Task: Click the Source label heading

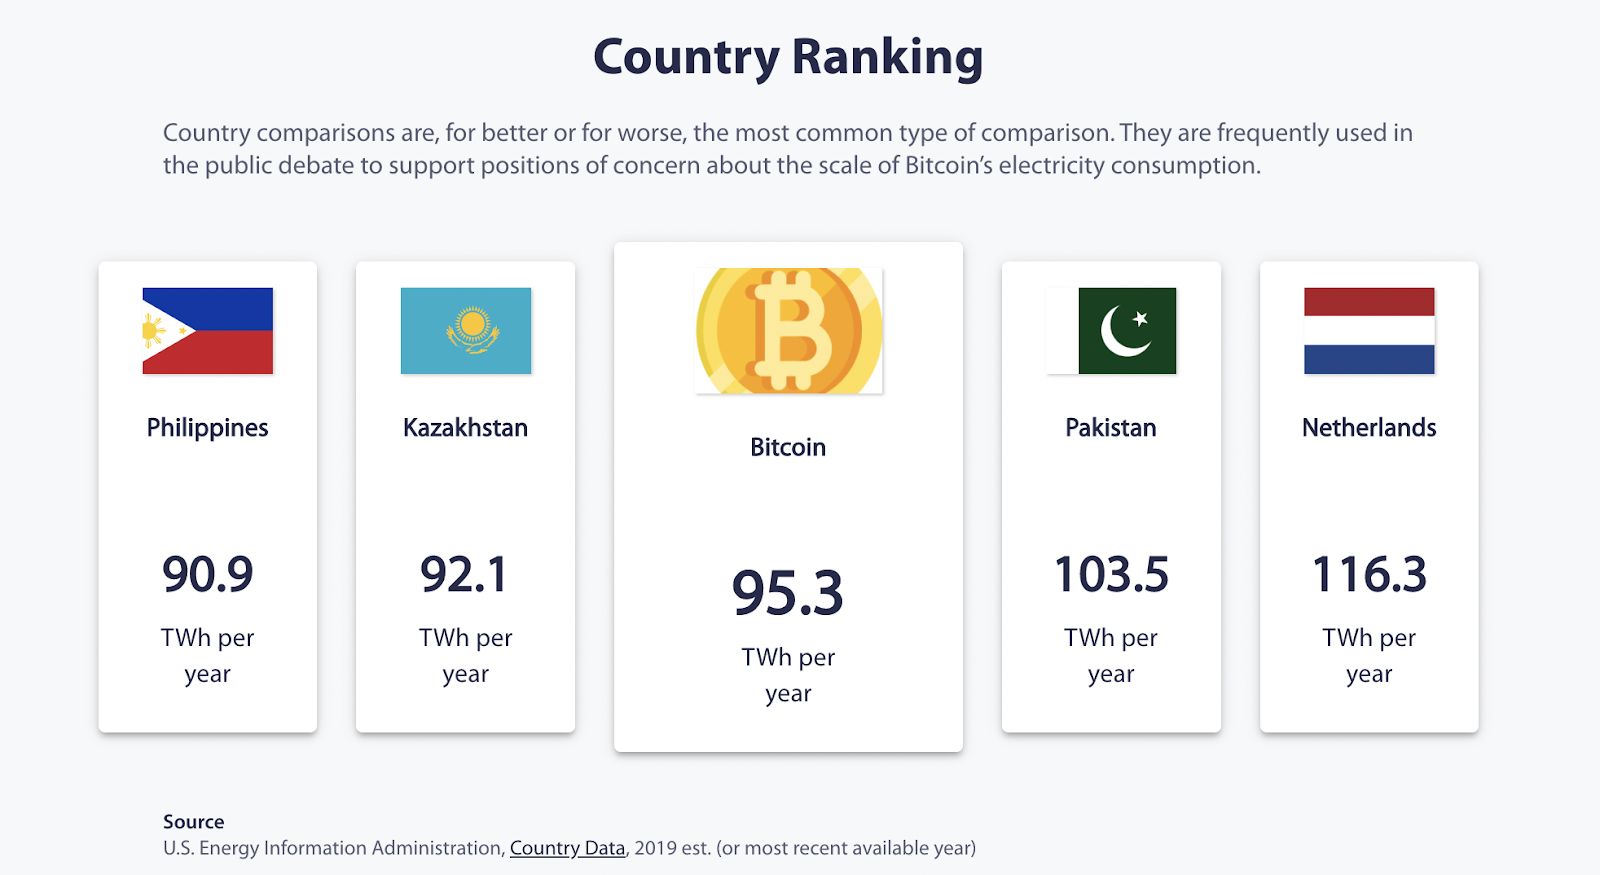Action: click(194, 822)
